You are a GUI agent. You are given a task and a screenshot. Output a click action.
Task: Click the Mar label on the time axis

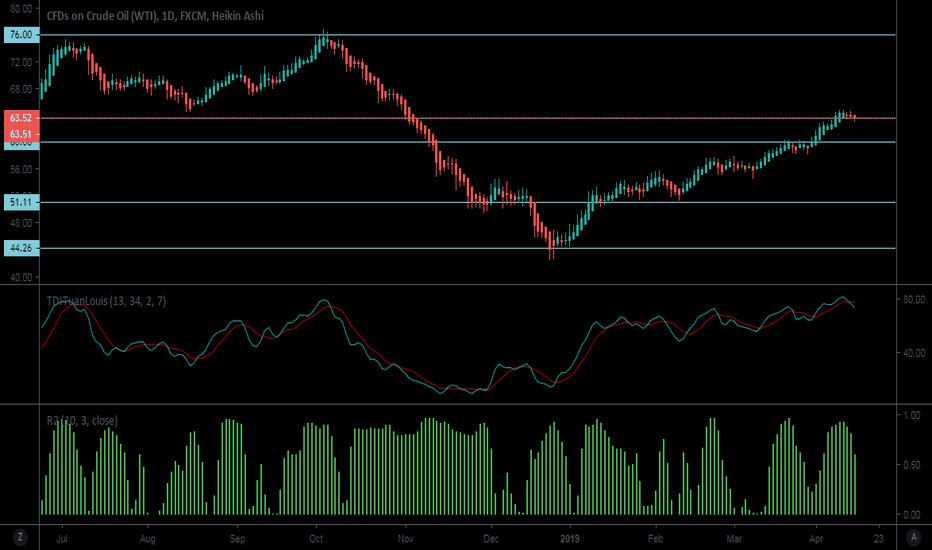(x=734, y=539)
